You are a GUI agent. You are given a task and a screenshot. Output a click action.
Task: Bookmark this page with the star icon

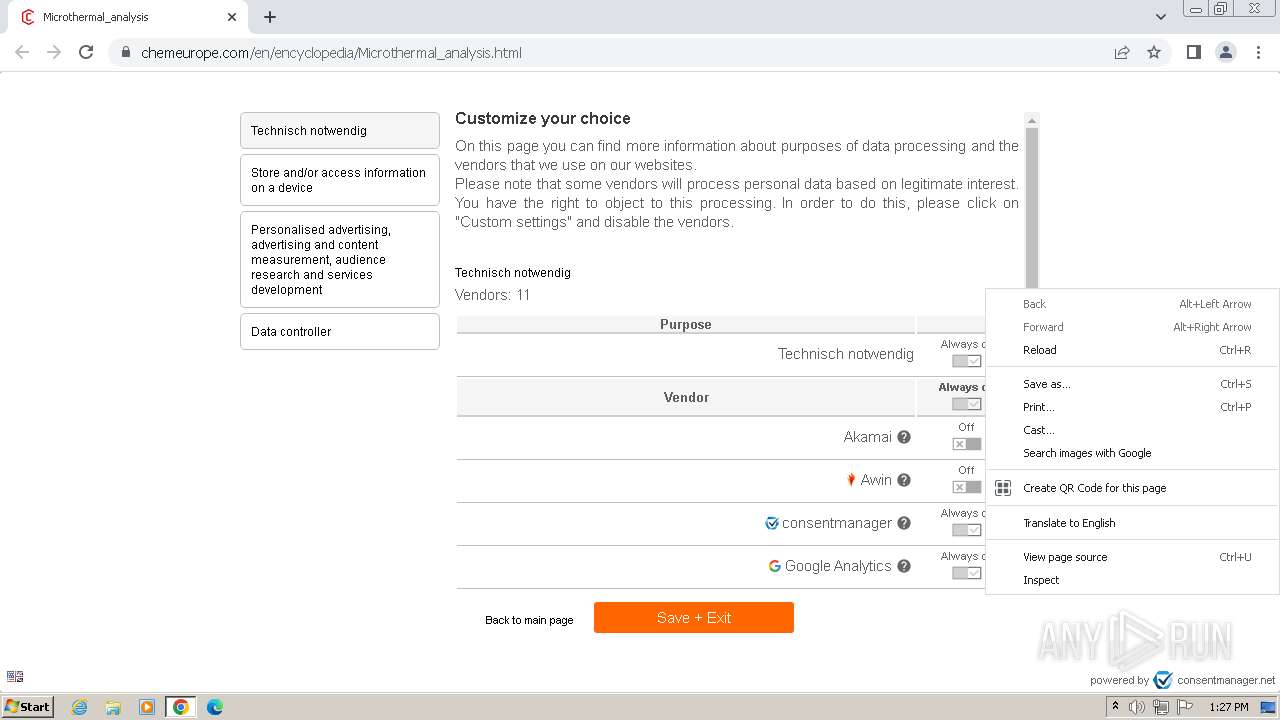click(1154, 52)
